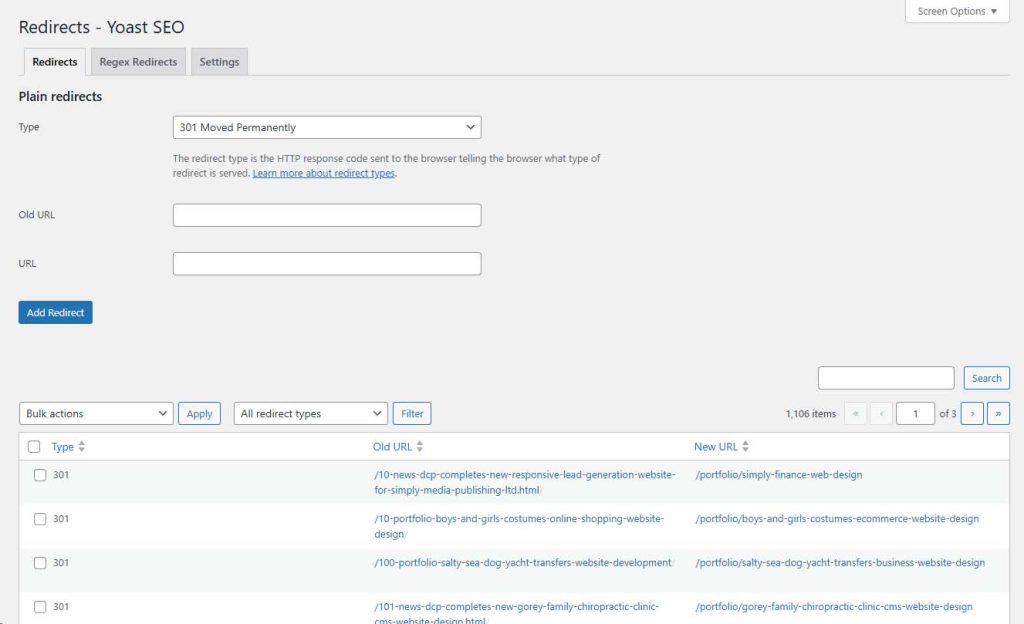
Task: Check the salty-sea-dog redirect row checkbox
Action: [39, 562]
